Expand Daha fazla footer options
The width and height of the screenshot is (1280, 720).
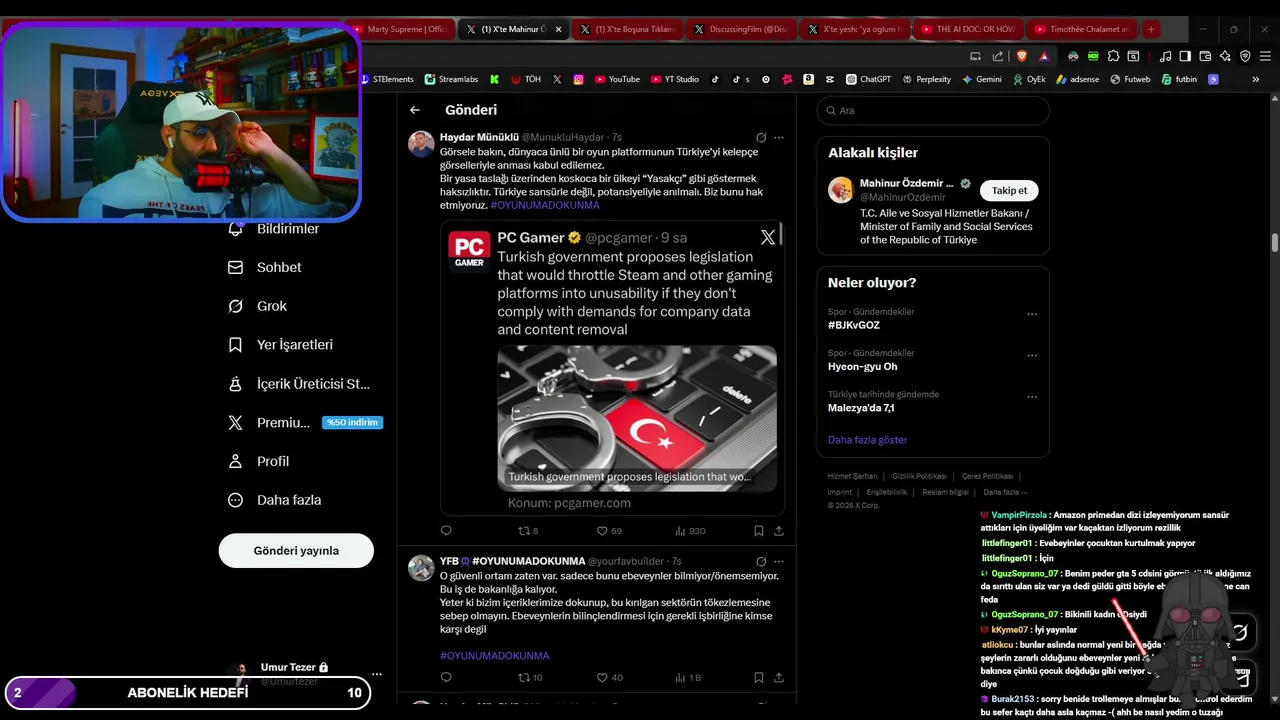pos(1003,492)
